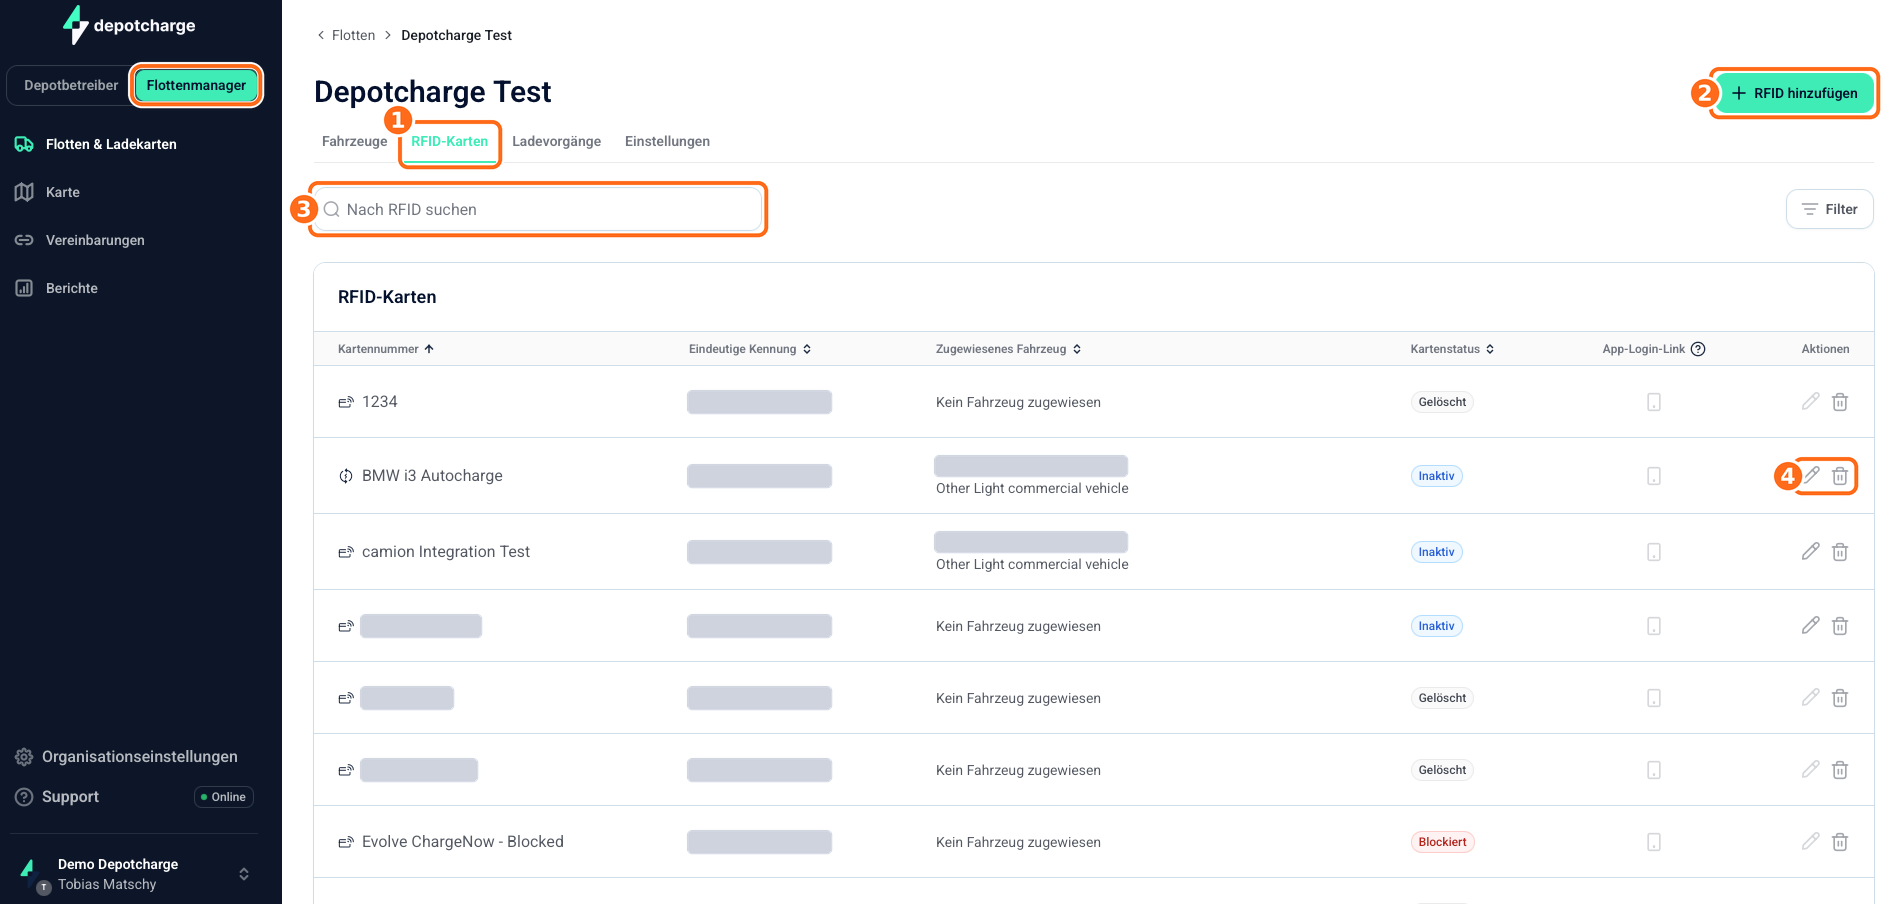Click the RFID hinzufügen button
Image resolution: width=1894 pixels, height=904 pixels.
click(x=1795, y=93)
